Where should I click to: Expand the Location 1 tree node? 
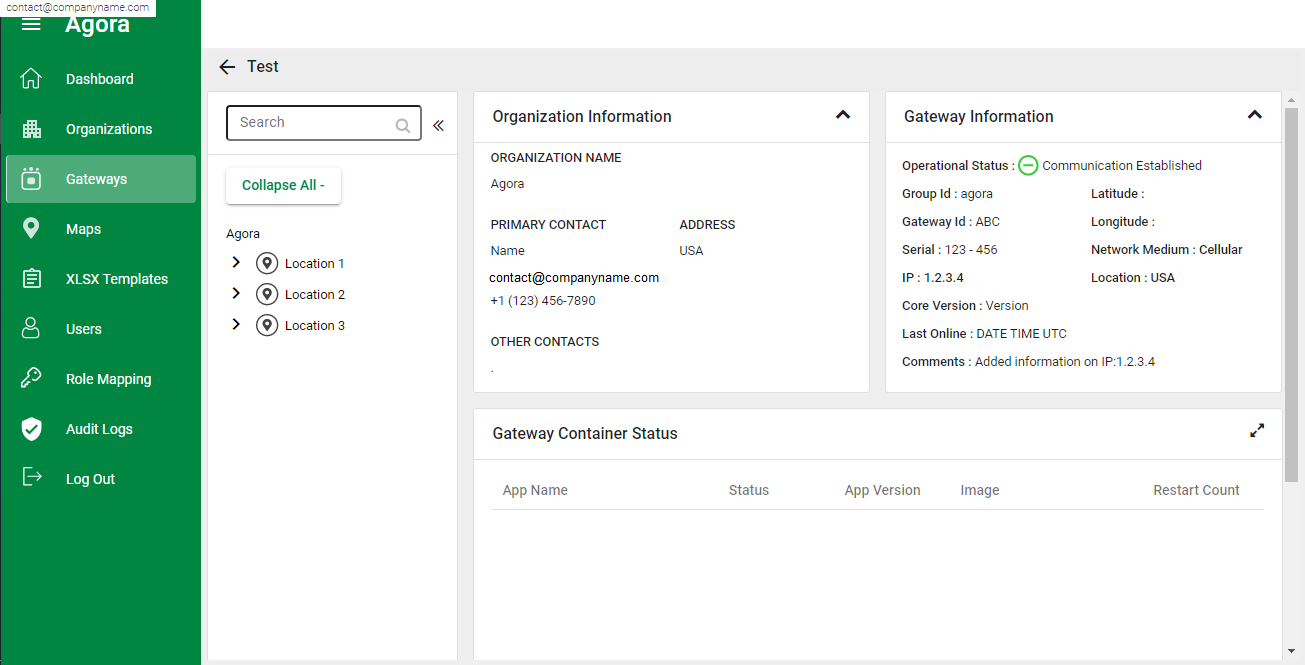tap(236, 262)
